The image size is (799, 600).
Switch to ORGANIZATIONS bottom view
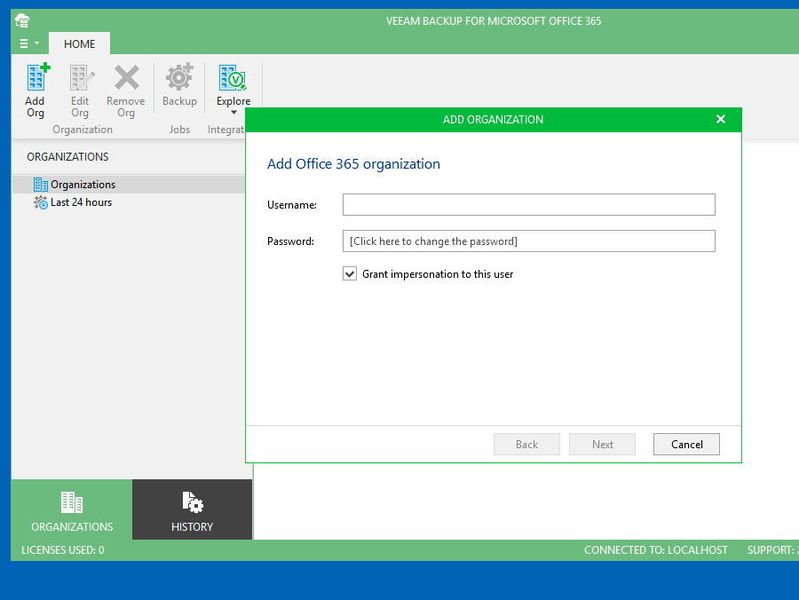coord(71,509)
